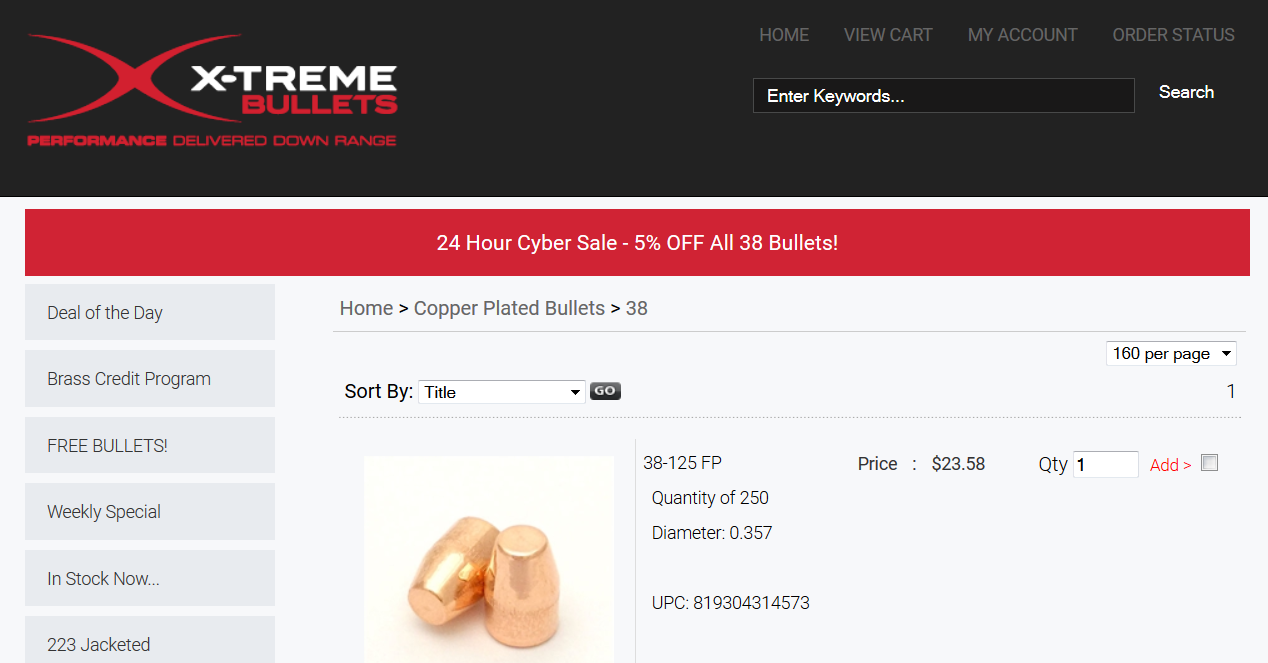Screen dimensions: 1268x663
Task: Click the GO sort button
Action: [x=605, y=391]
